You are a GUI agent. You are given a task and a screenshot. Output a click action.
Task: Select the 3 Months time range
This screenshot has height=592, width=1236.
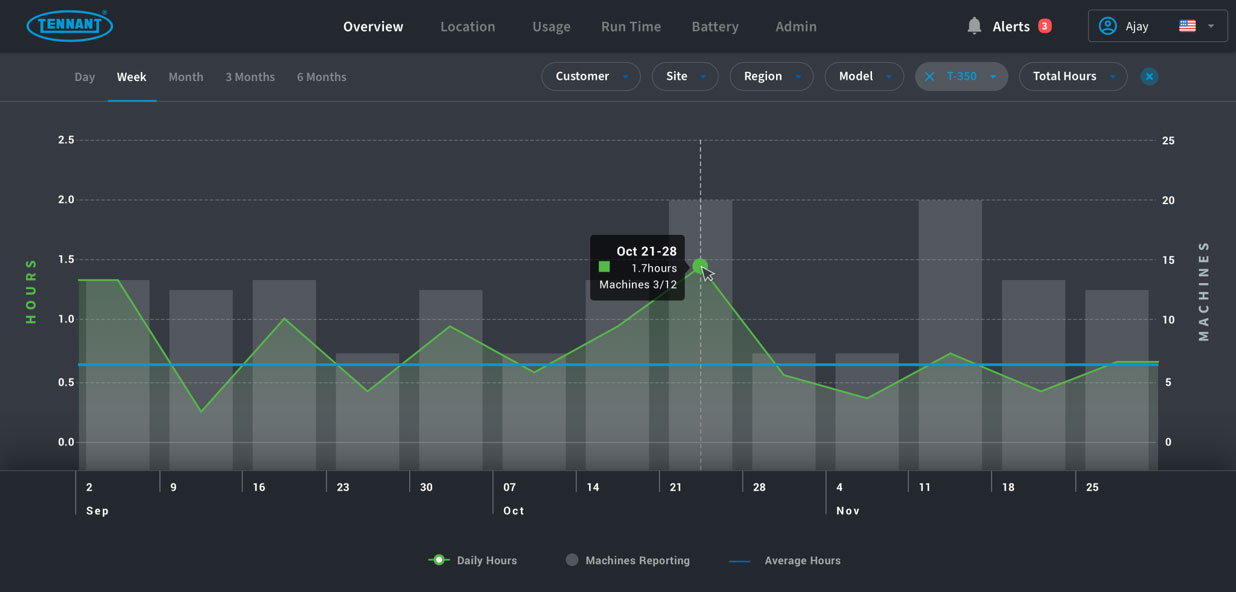[250, 77]
